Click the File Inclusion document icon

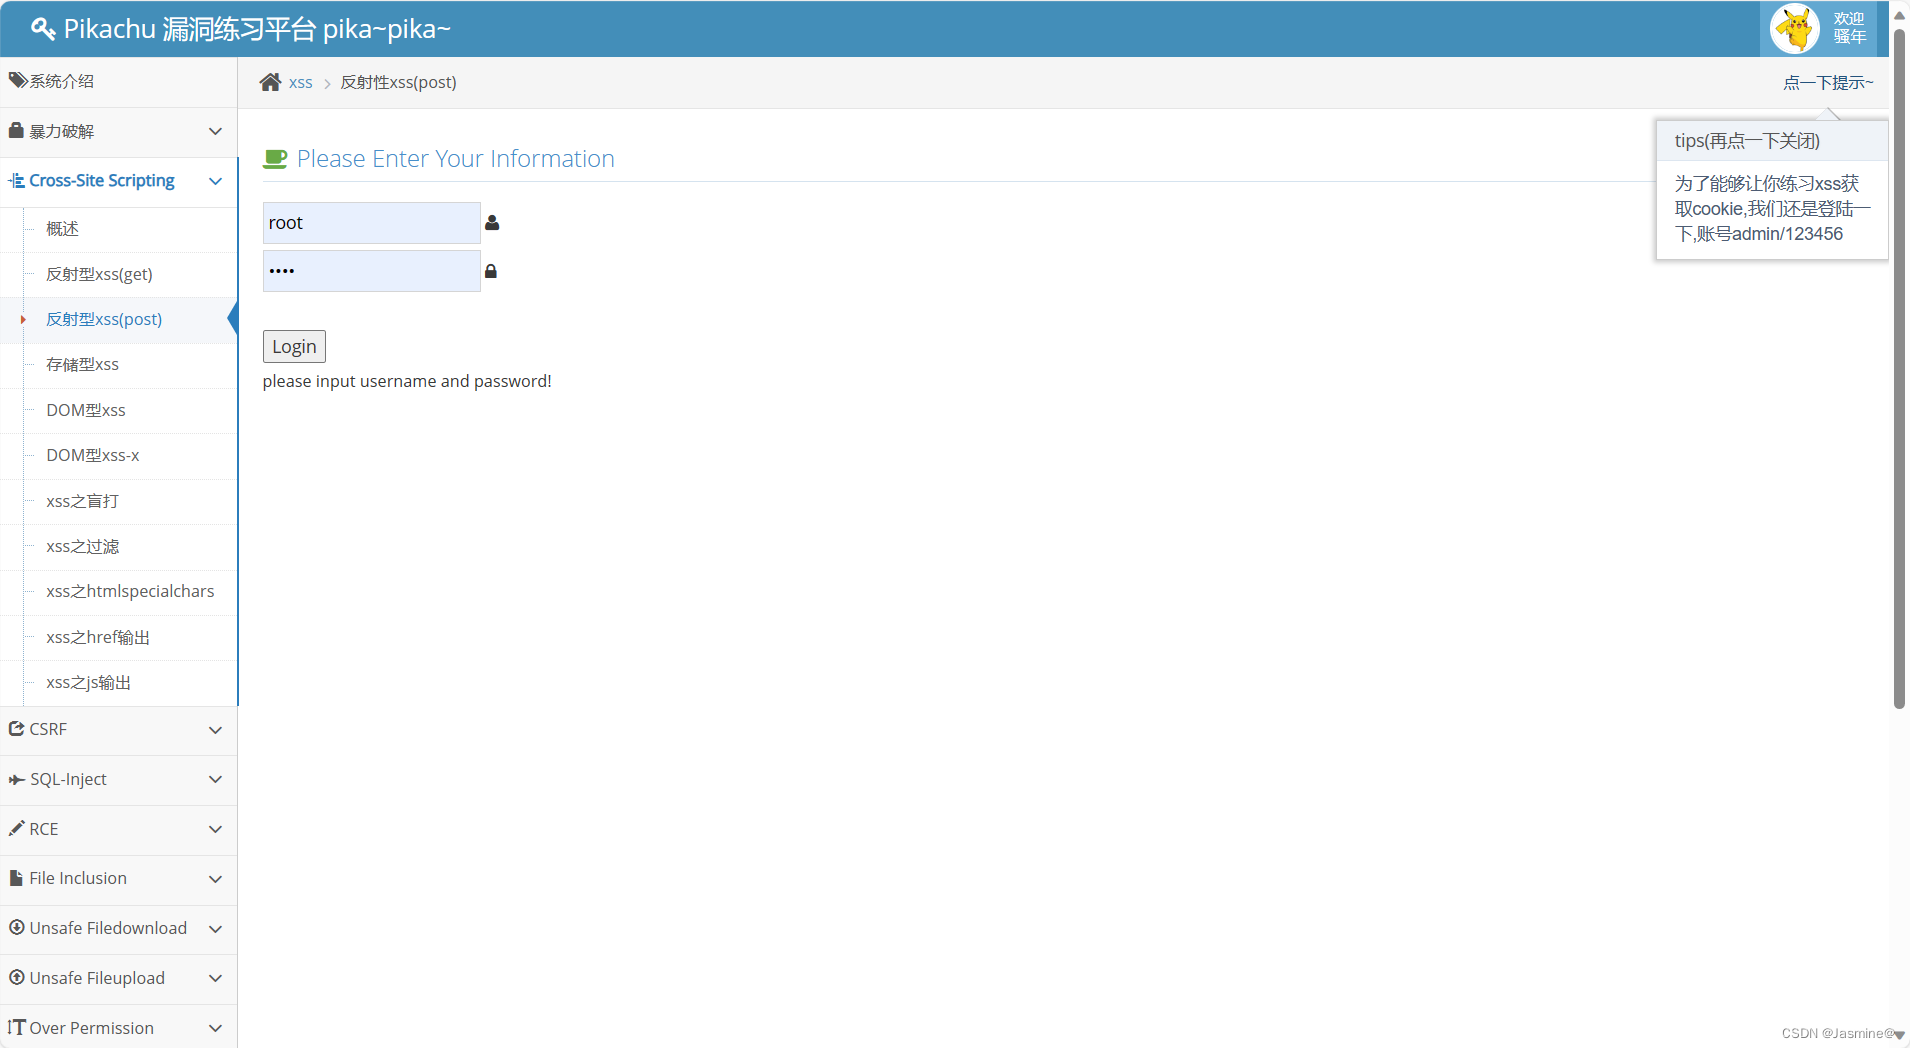click(16, 878)
